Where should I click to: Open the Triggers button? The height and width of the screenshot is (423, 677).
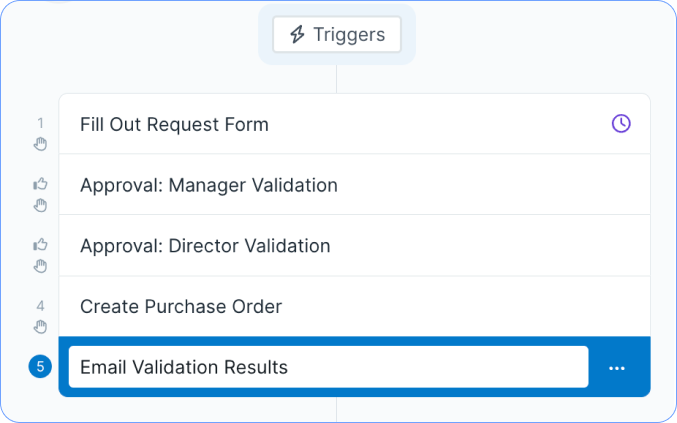pos(337,35)
